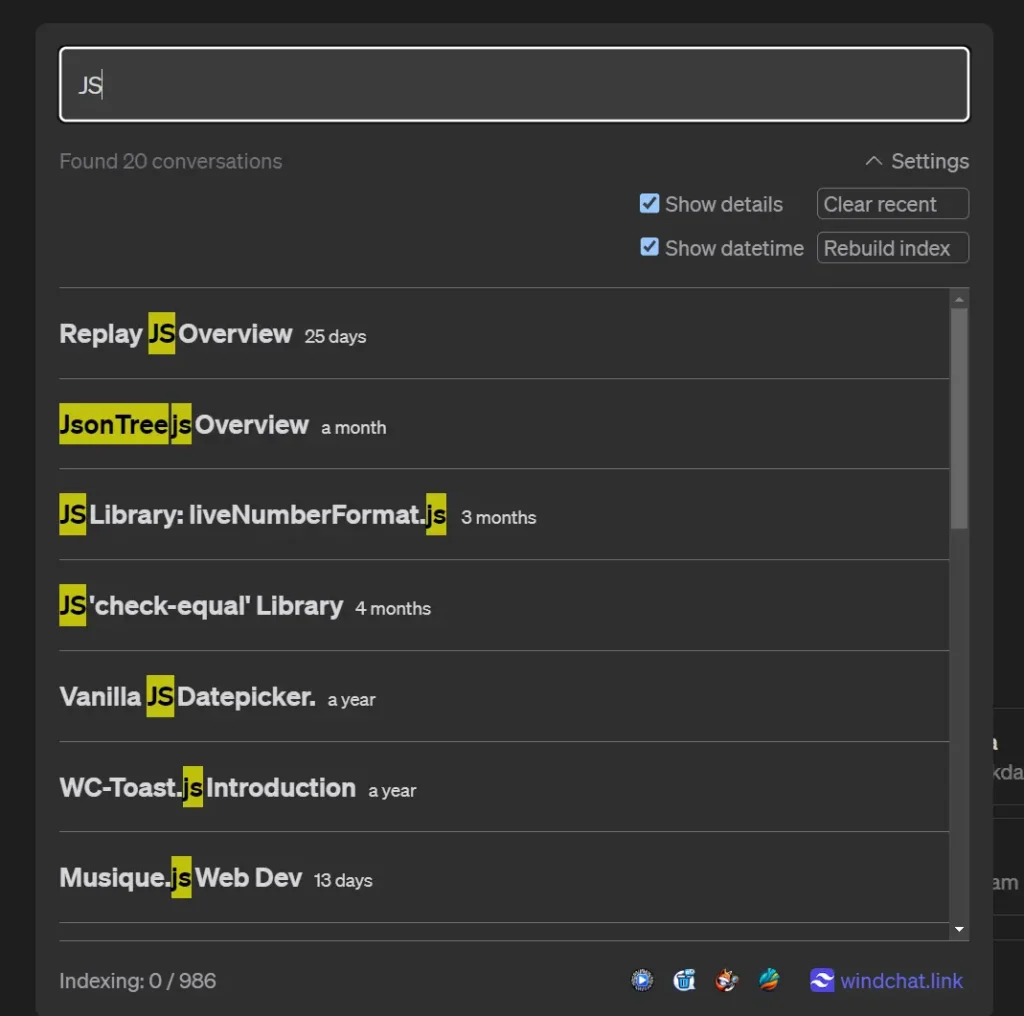This screenshot has width=1024, height=1016.
Task: Collapse the Settings section via its chevron
Action: [871, 160]
